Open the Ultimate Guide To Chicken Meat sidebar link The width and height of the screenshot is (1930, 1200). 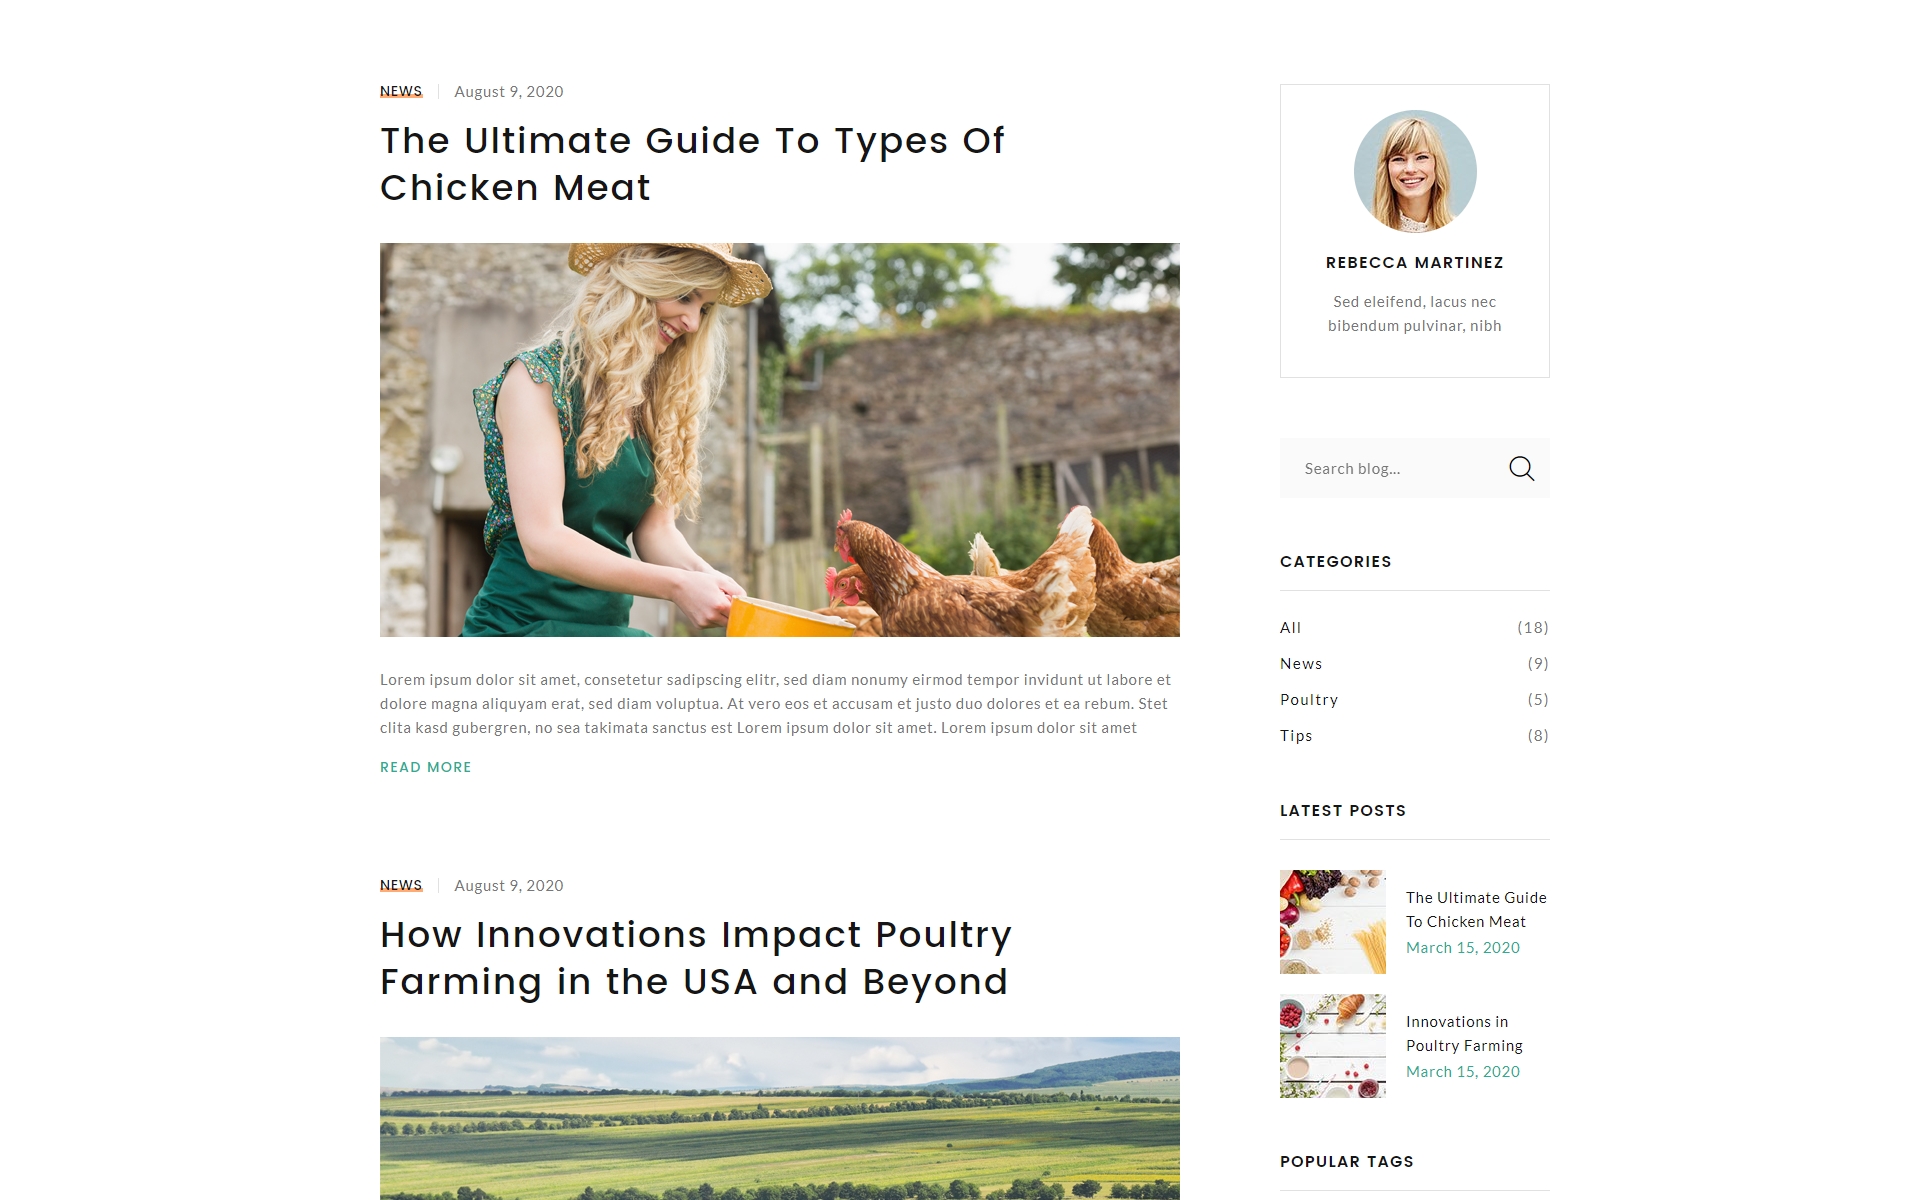[x=1476, y=909]
